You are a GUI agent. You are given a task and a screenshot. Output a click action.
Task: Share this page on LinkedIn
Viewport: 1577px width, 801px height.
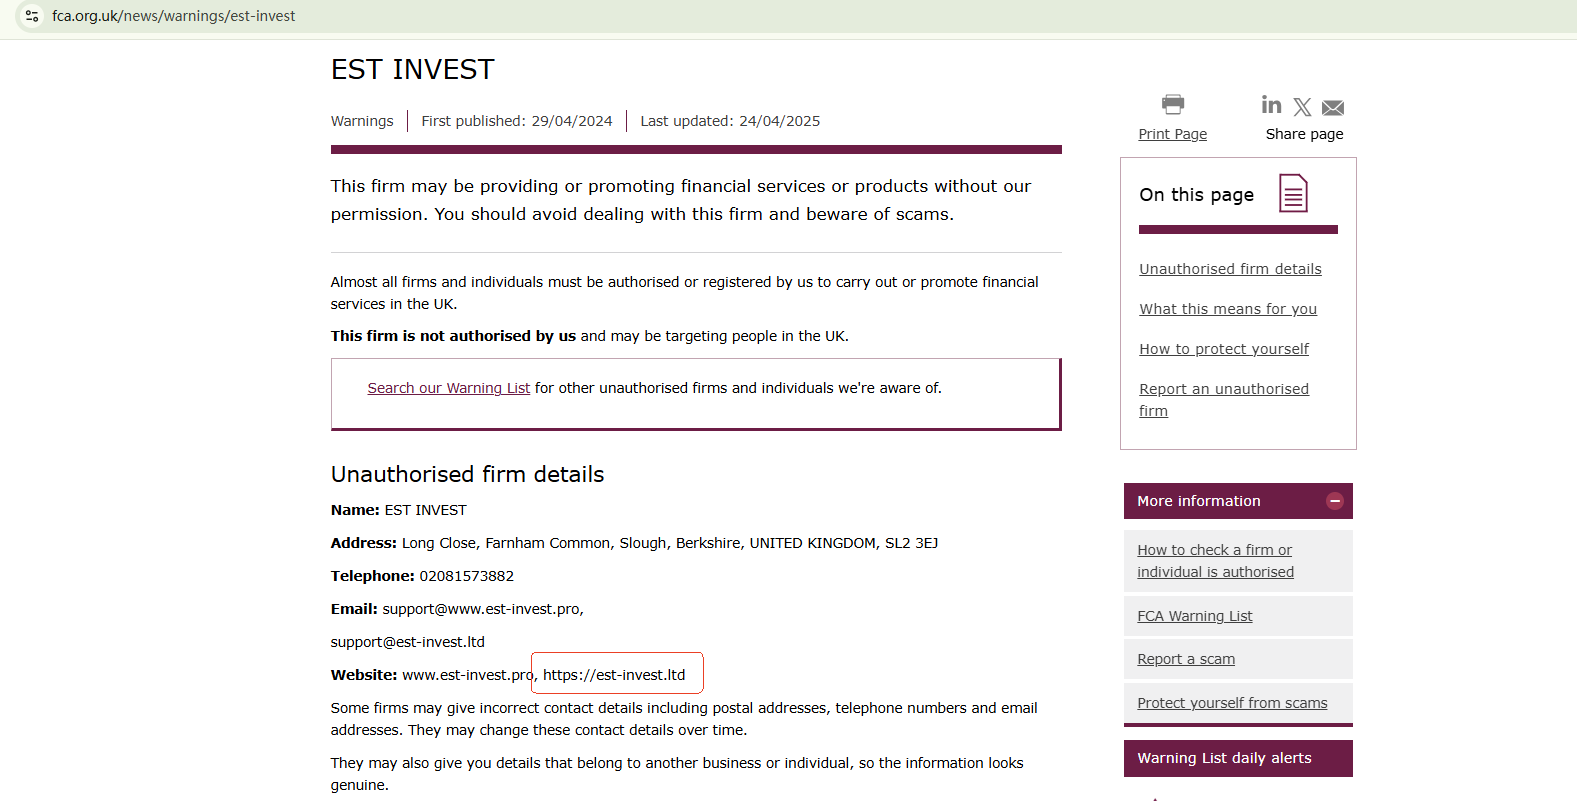(x=1271, y=105)
